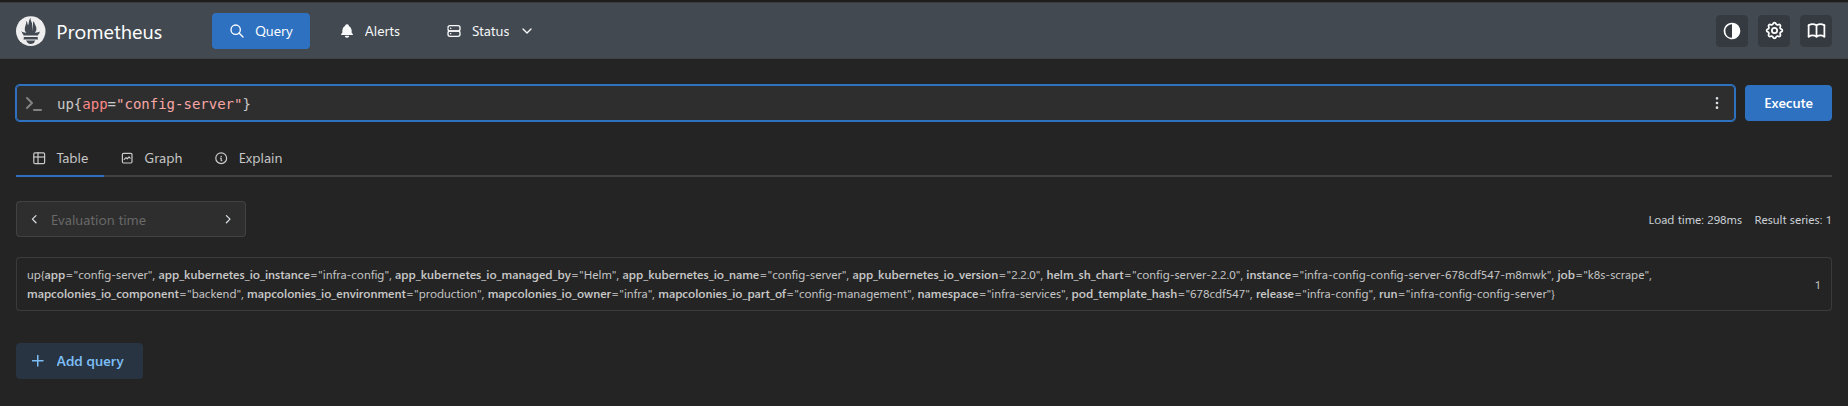Click the Prometheus title text
This screenshot has height=406, width=1848.
pos(109,32)
